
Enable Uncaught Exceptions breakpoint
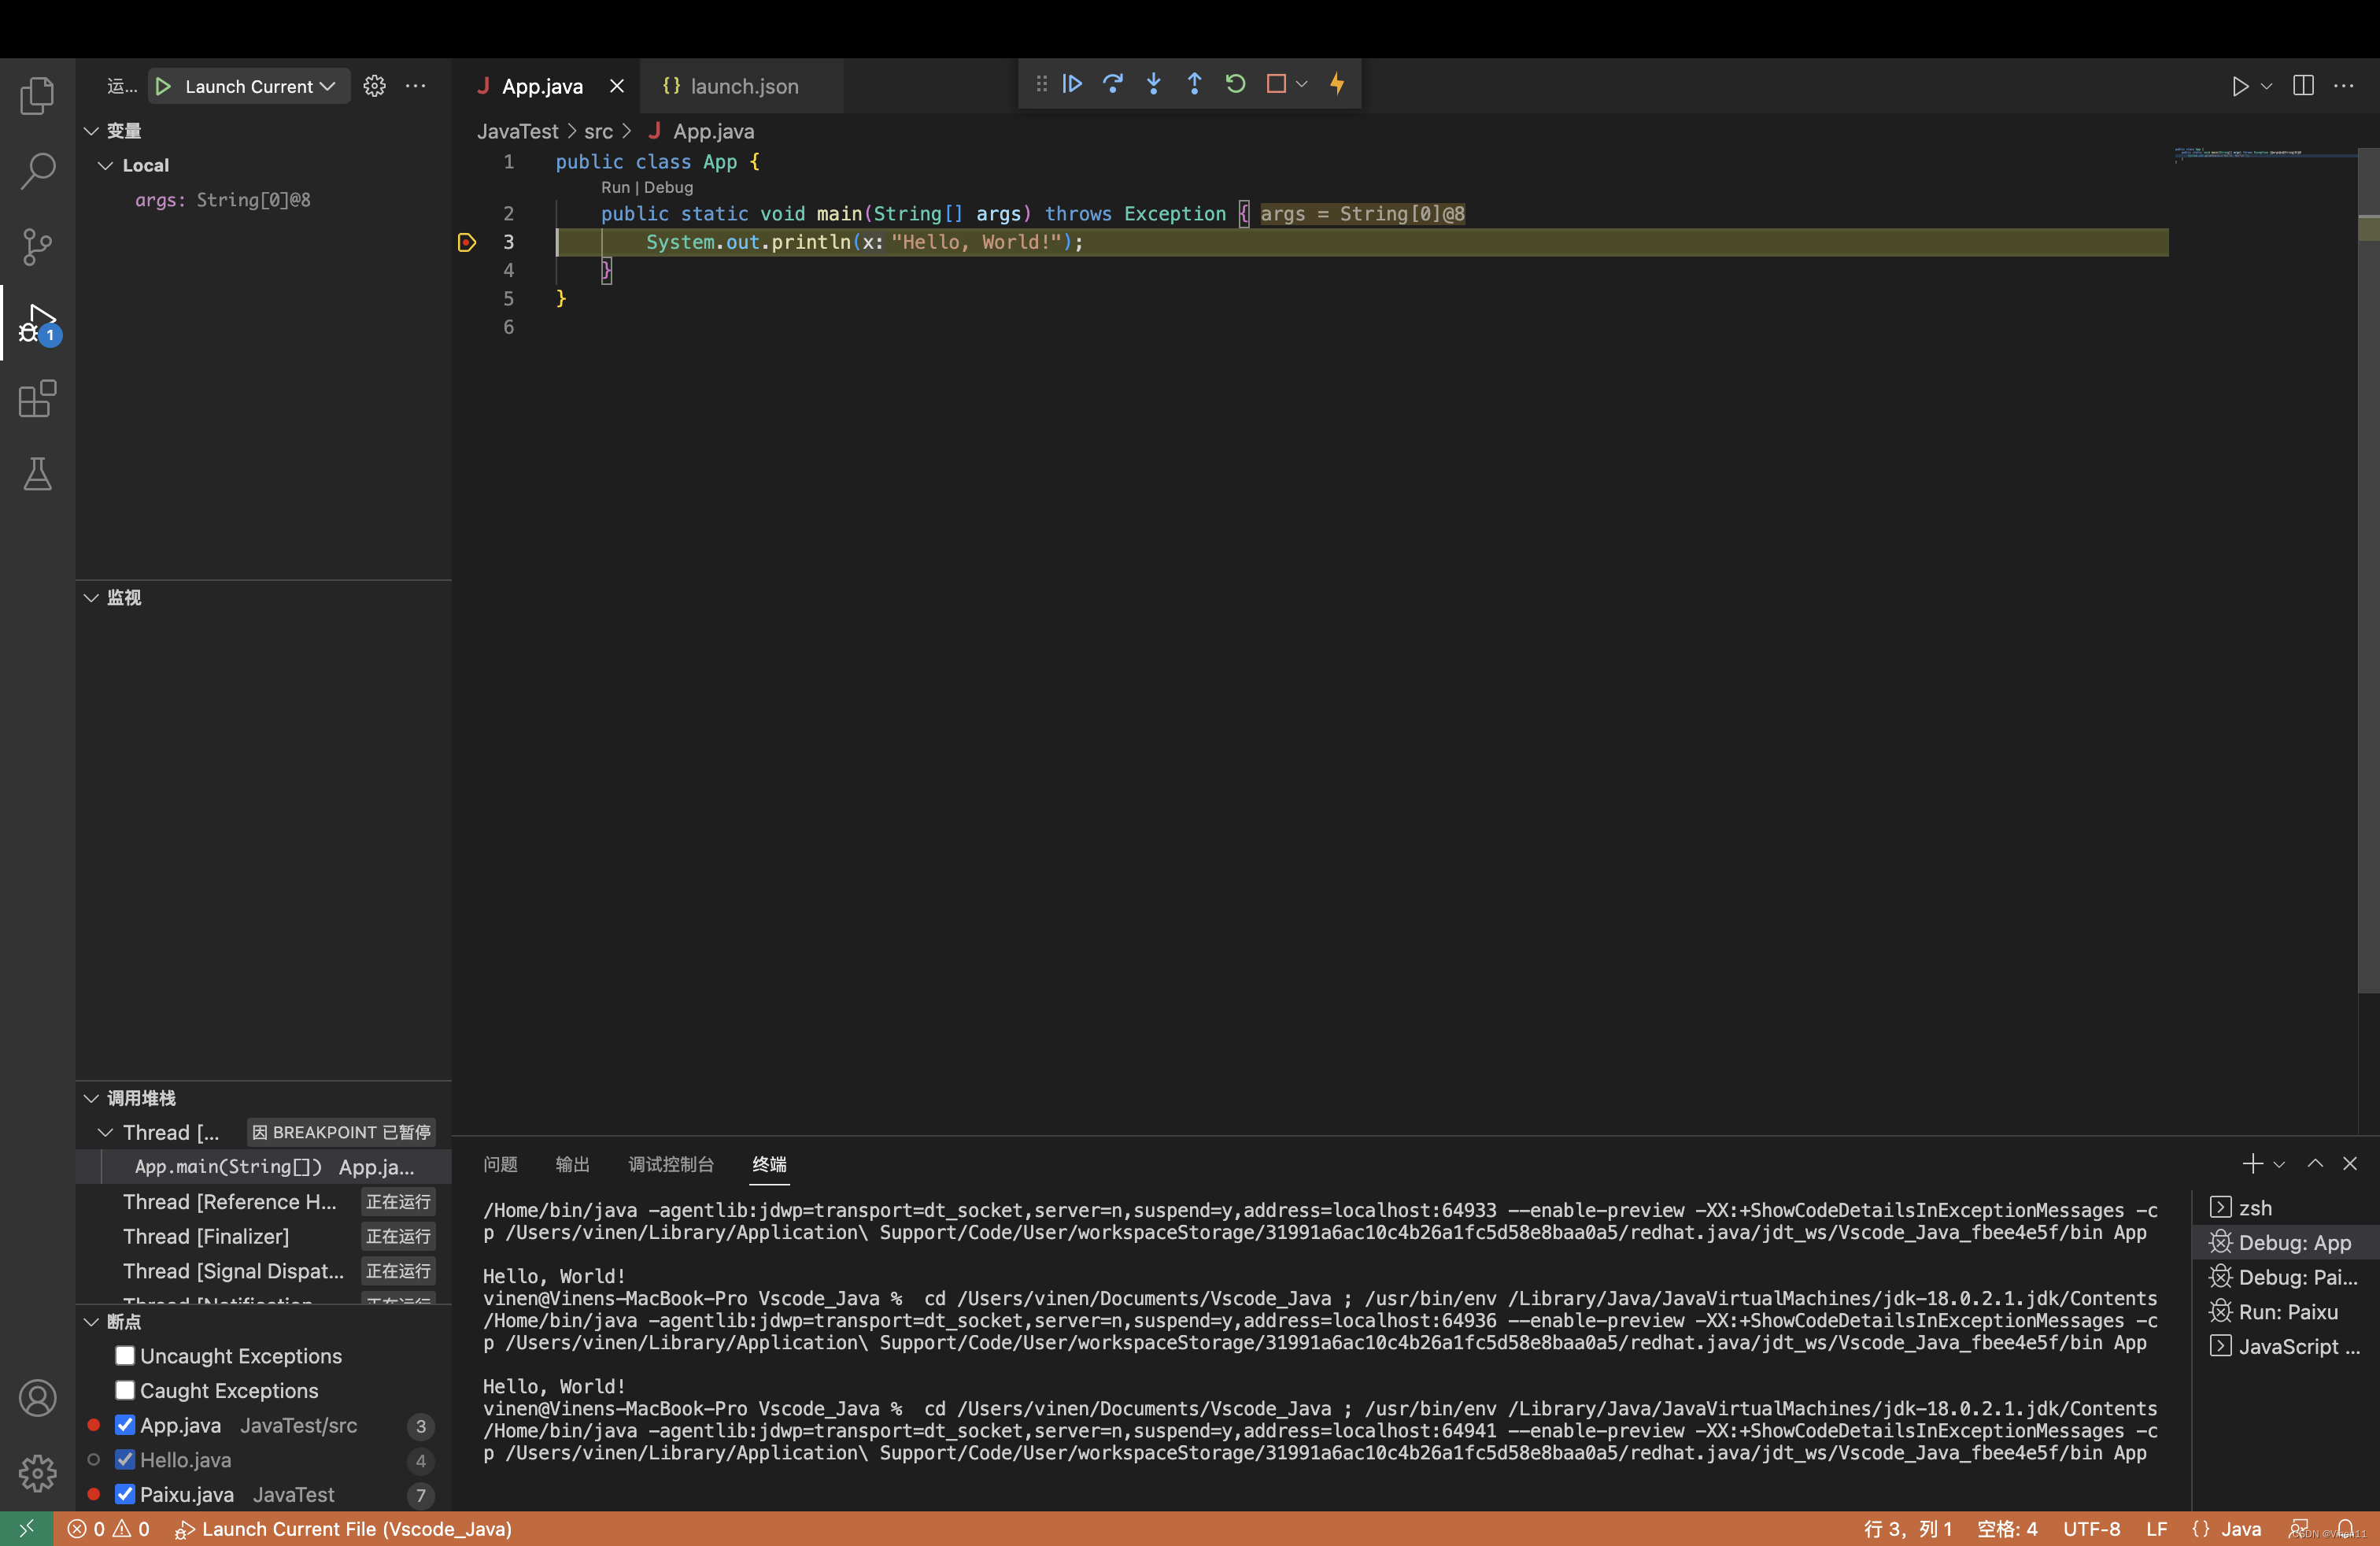(x=124, y=1356)
